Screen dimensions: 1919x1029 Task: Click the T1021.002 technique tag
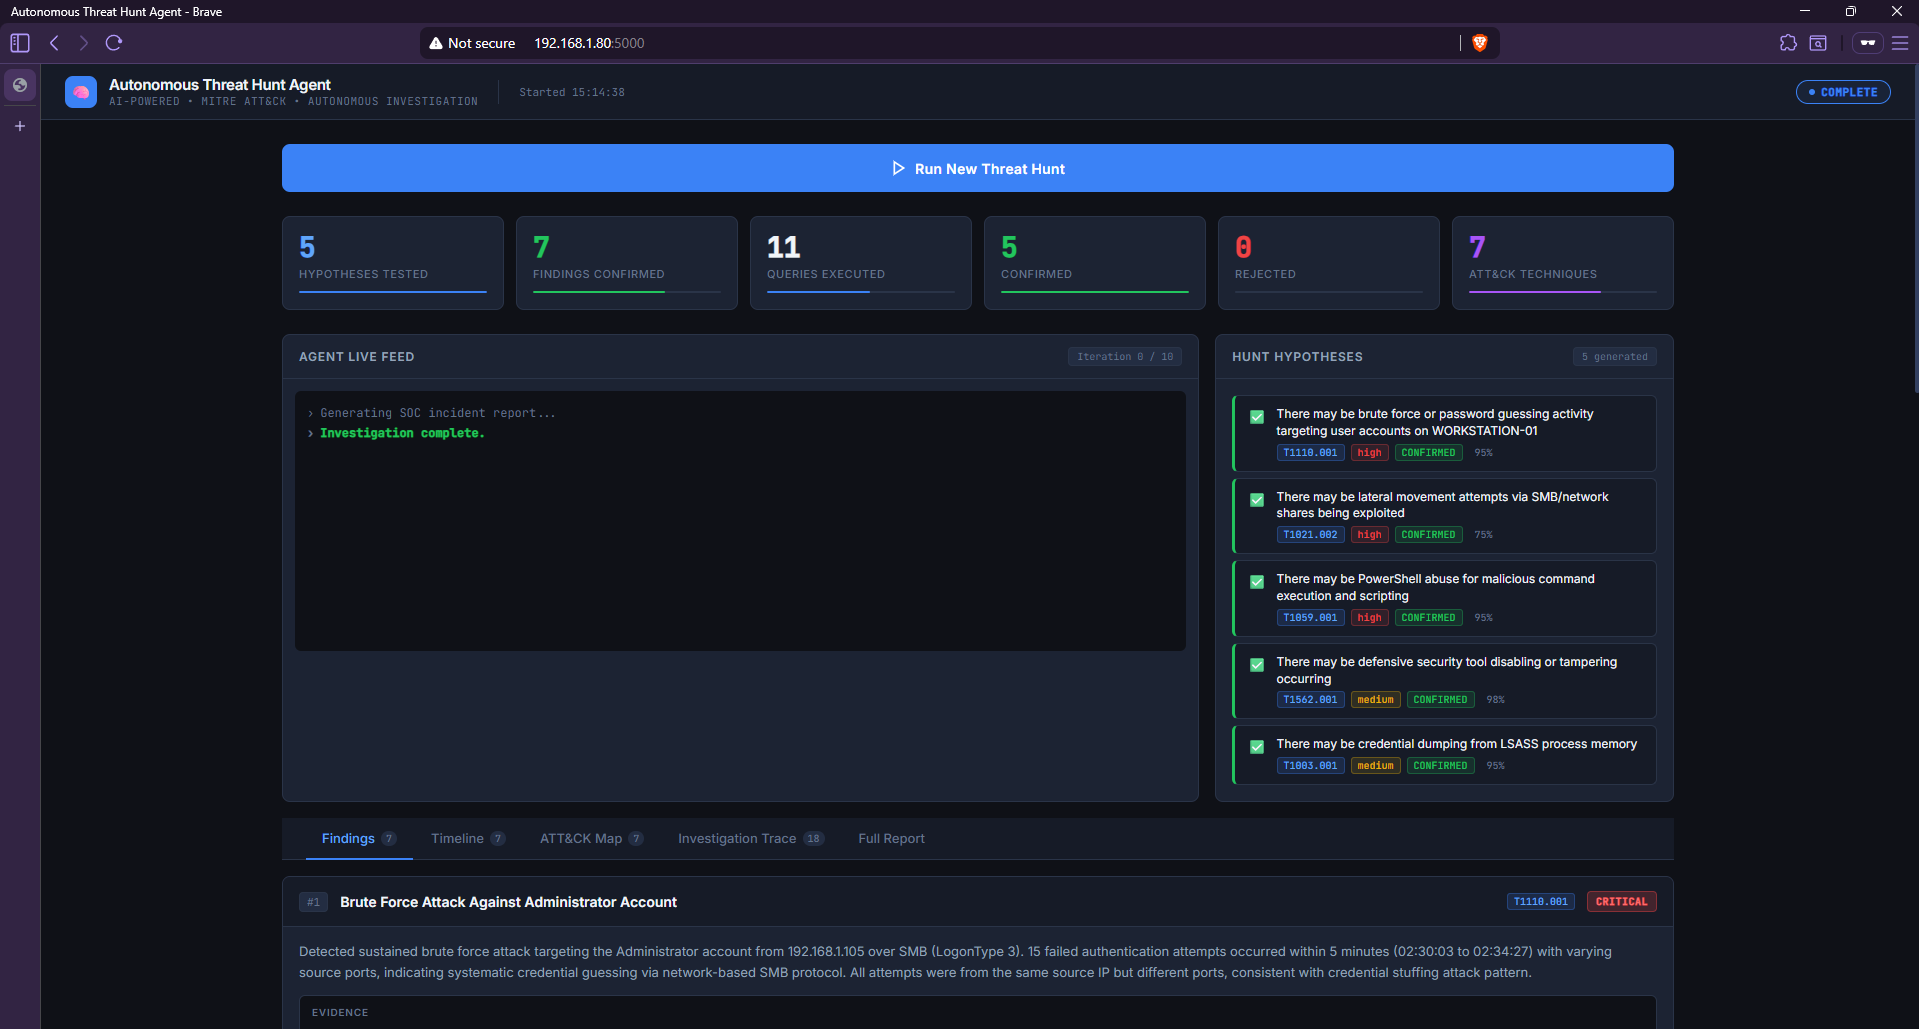pos(1310,535)
